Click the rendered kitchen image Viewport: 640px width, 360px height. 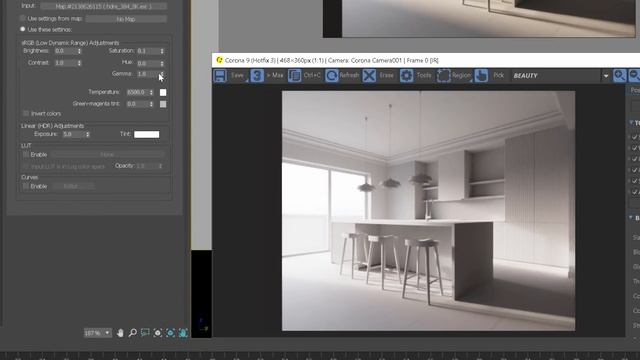click(429, 211)
